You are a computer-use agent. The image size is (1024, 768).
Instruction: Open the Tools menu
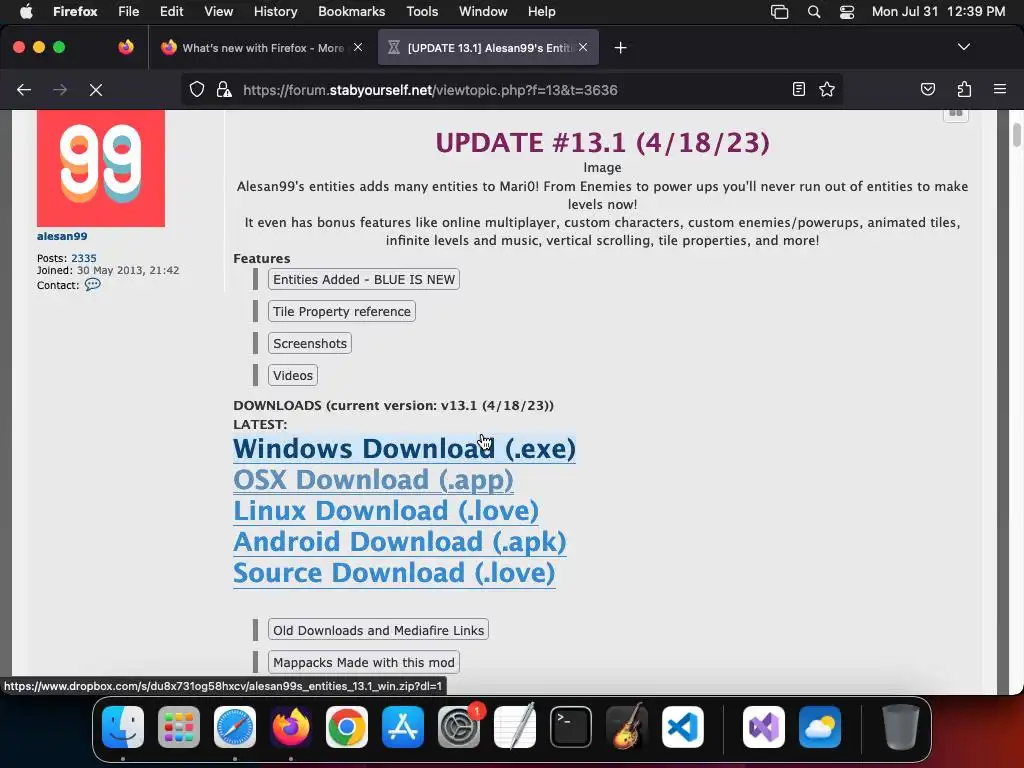422,12
